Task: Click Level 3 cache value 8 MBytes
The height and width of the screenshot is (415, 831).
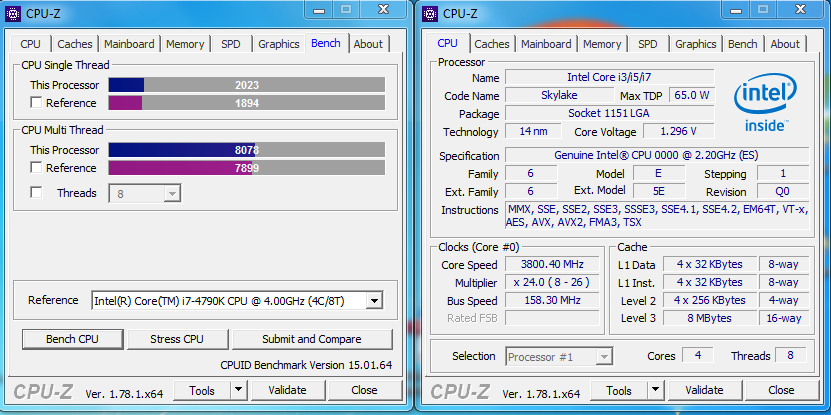Action: [x=711, y=318]
